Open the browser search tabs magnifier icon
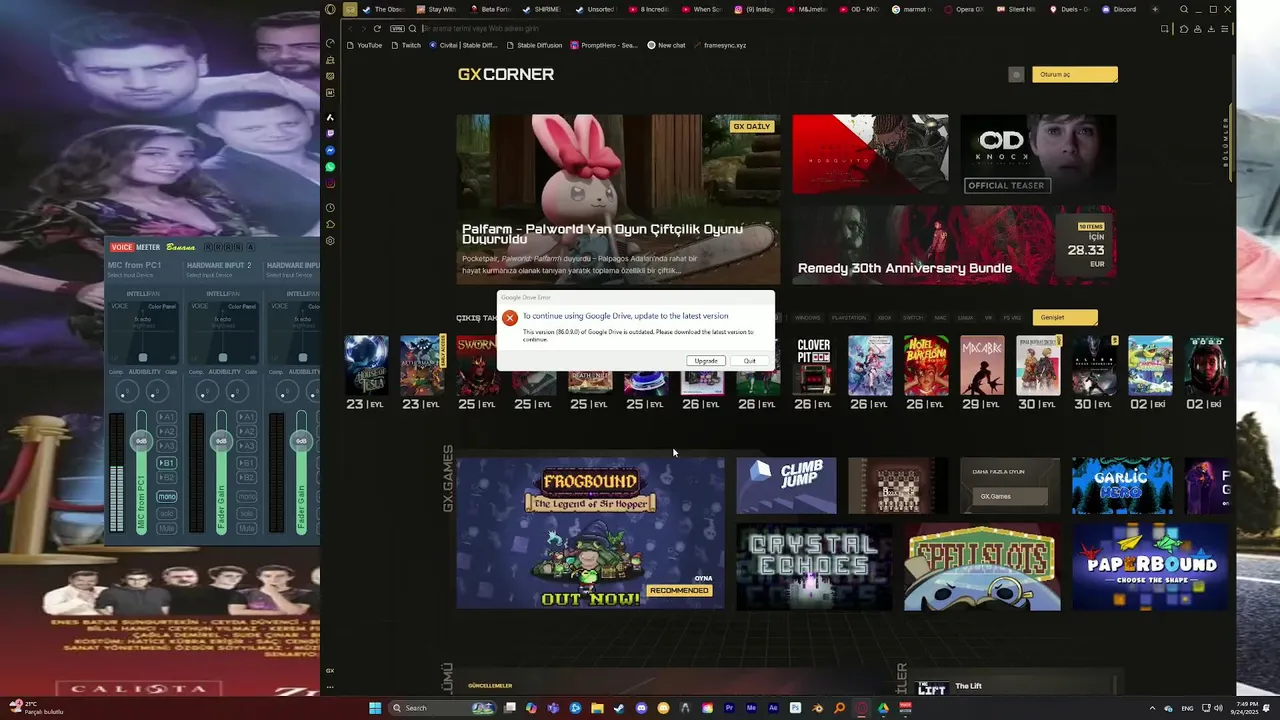The width and height of the screenshot is (1280, 720). [x=1184, y=9]
